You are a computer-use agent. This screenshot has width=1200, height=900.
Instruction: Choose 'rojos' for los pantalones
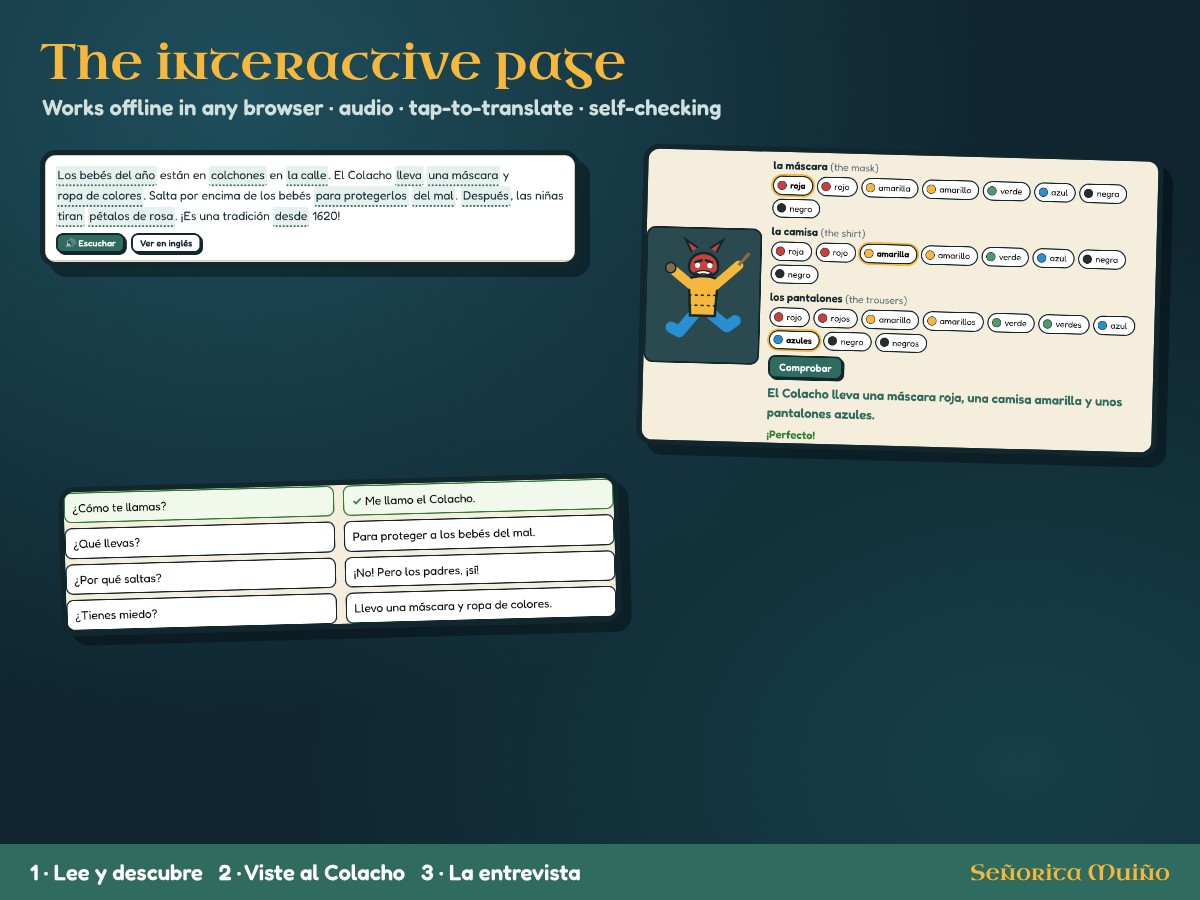tap(835, 319)
